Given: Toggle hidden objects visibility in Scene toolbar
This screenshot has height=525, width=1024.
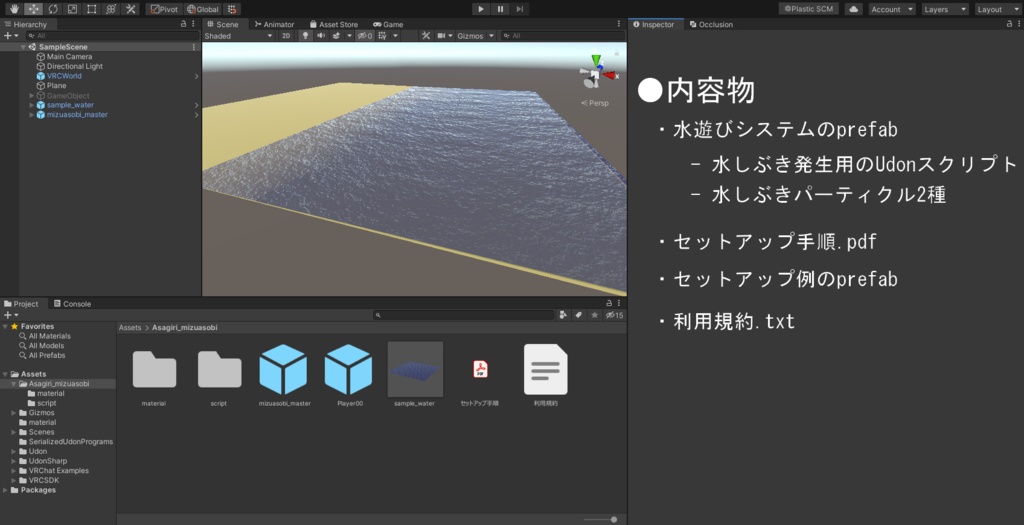Looking at the screenshot, I should pyautogui.click(x=364, y=36).
